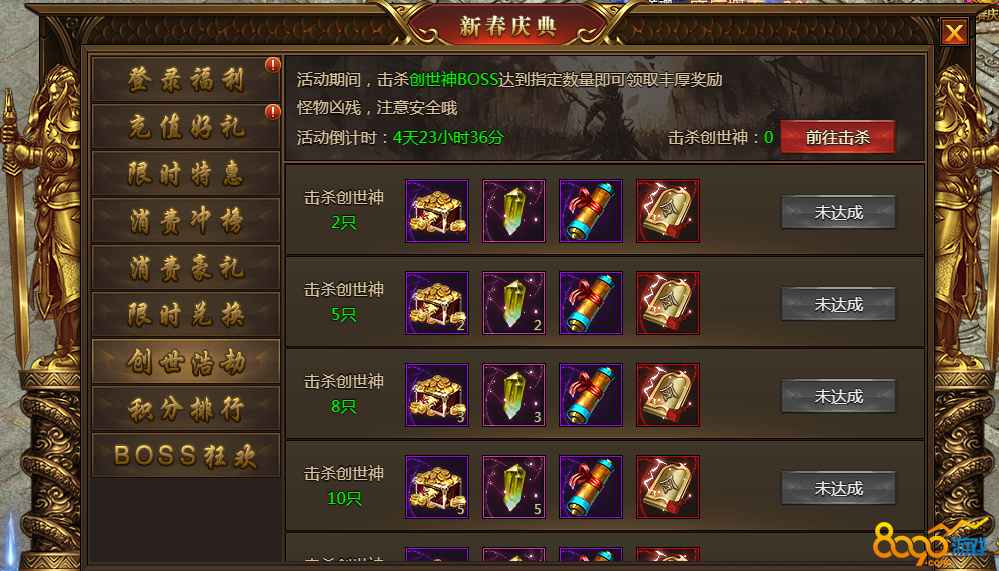The image size is (999, 571).
Task: Click scroll reward icon in 8只 row
Action: click(x=591, y=394)
